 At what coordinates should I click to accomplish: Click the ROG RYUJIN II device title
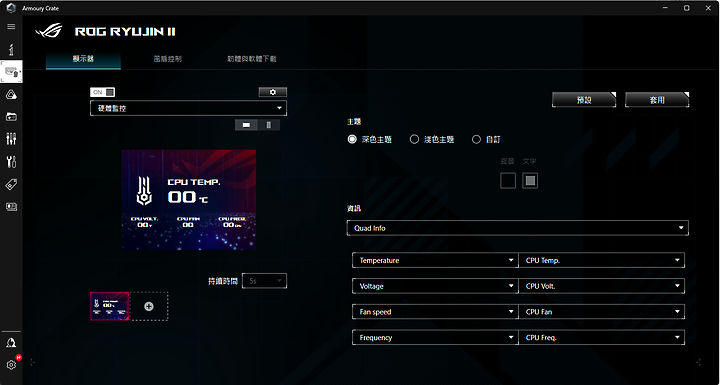[125, 32]
